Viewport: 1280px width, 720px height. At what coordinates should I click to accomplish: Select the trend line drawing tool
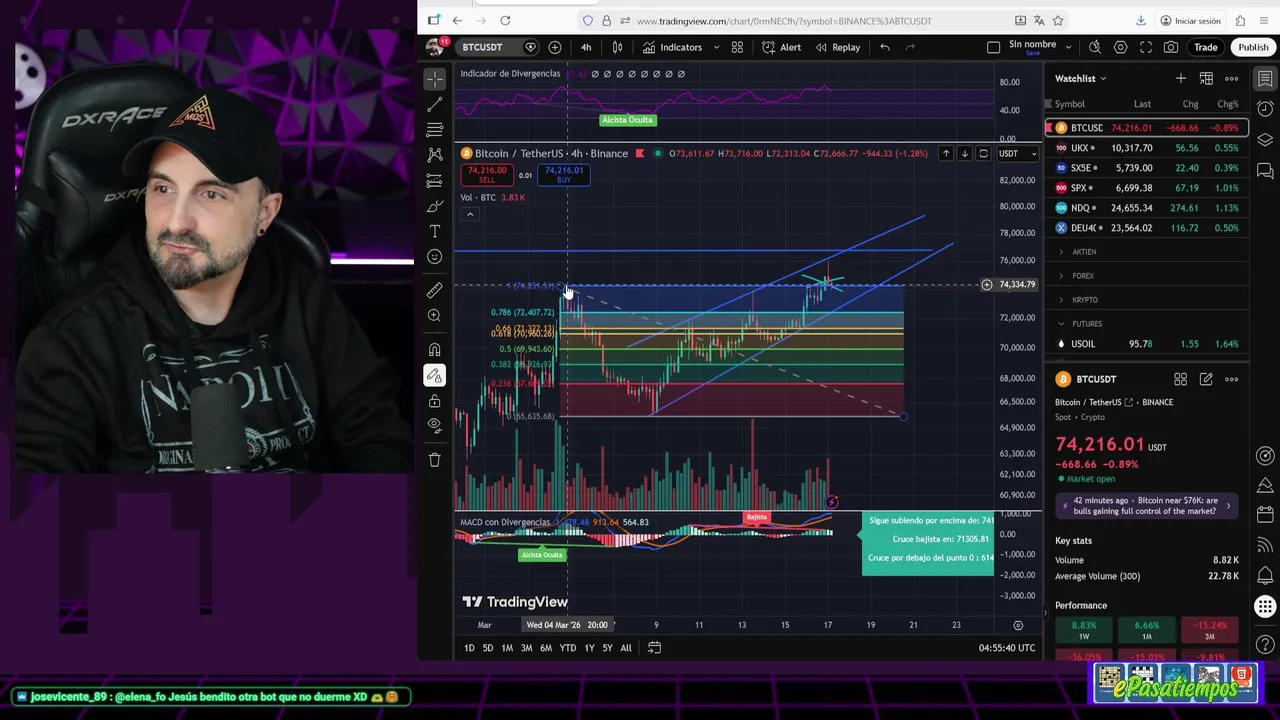tap(434, 104)
